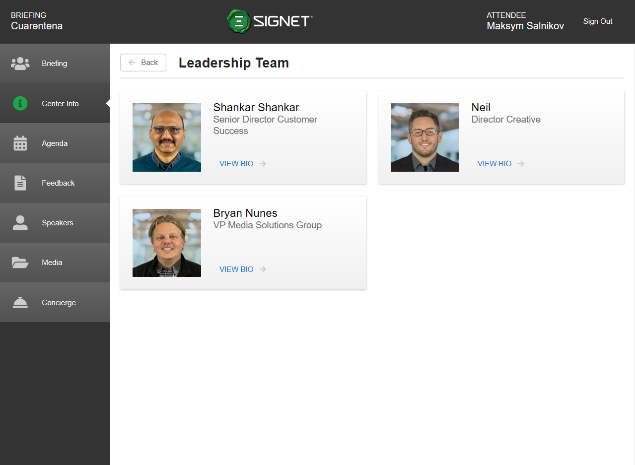This screenshot has width=635, height=465.
Task: Click Bryan Nunes' profile photo
Action: (x=166, y=243)
